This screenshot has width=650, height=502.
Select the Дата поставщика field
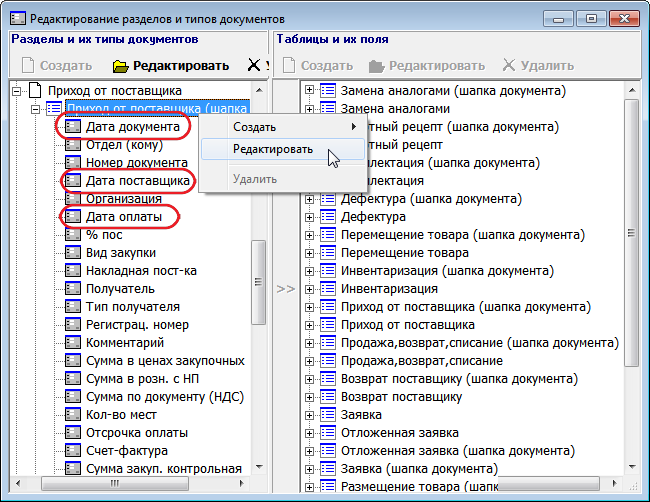click(138, 181)
